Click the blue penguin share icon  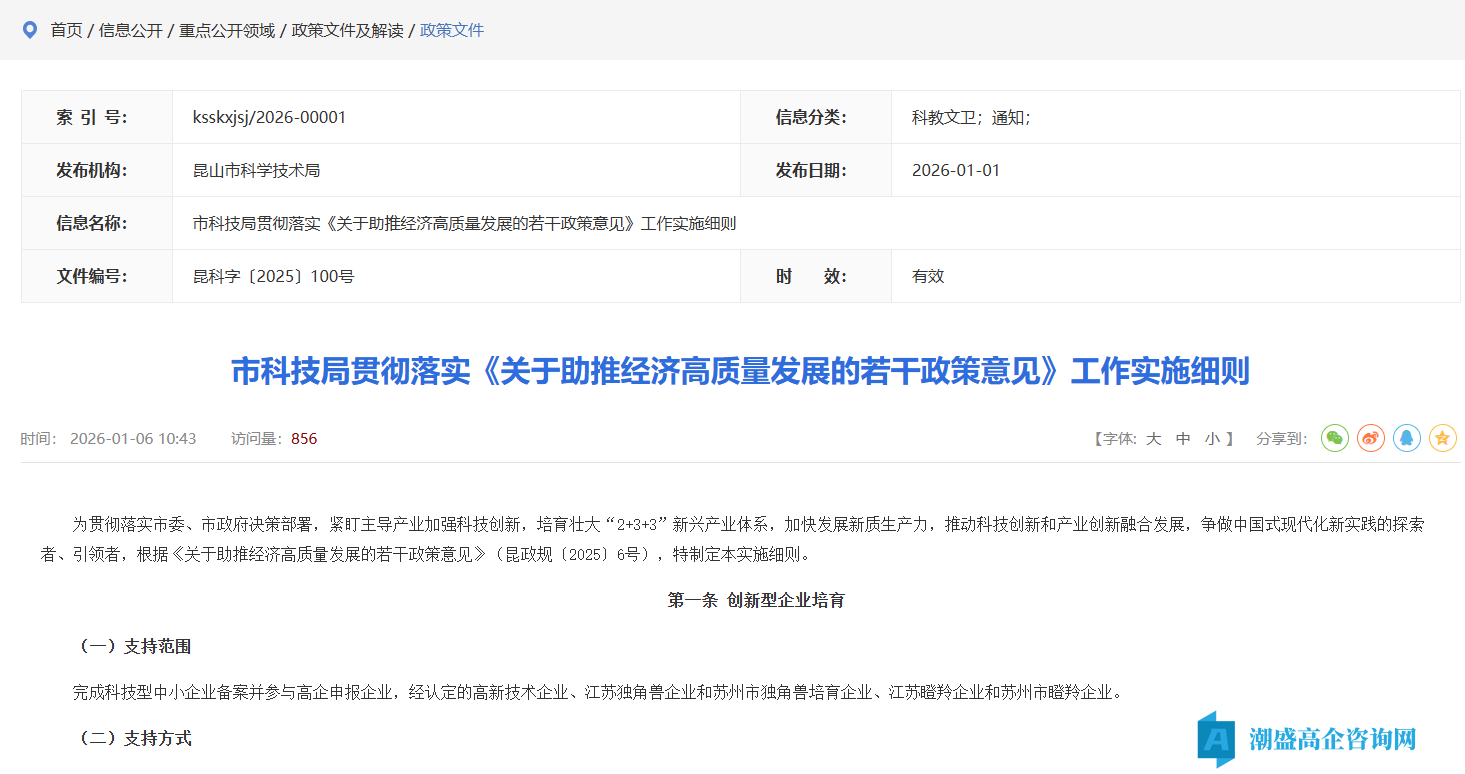click(1406, 438)
